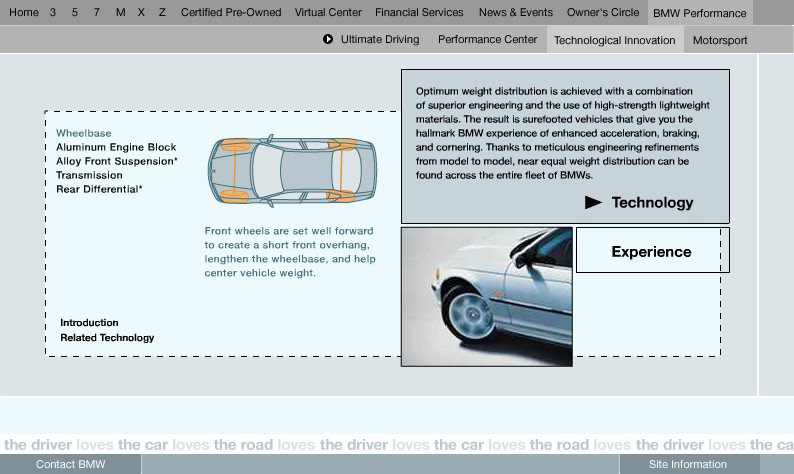Select the BMW Performance tab

click(700, 13)
